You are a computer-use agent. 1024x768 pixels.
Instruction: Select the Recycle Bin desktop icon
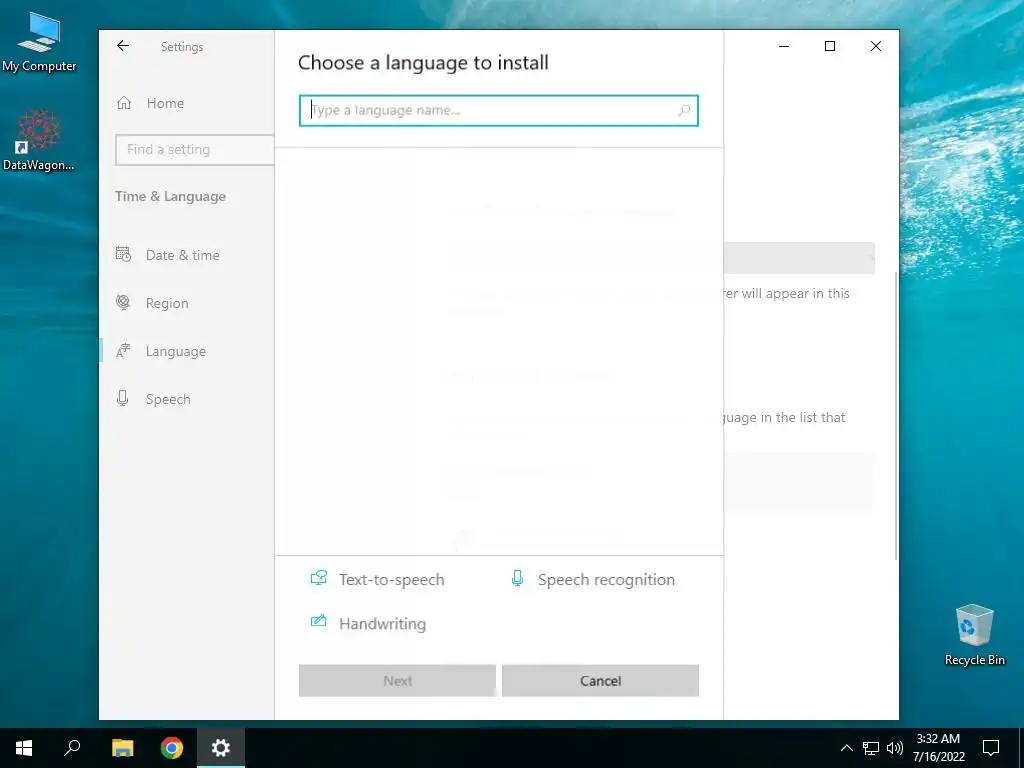tap(974, 635)
